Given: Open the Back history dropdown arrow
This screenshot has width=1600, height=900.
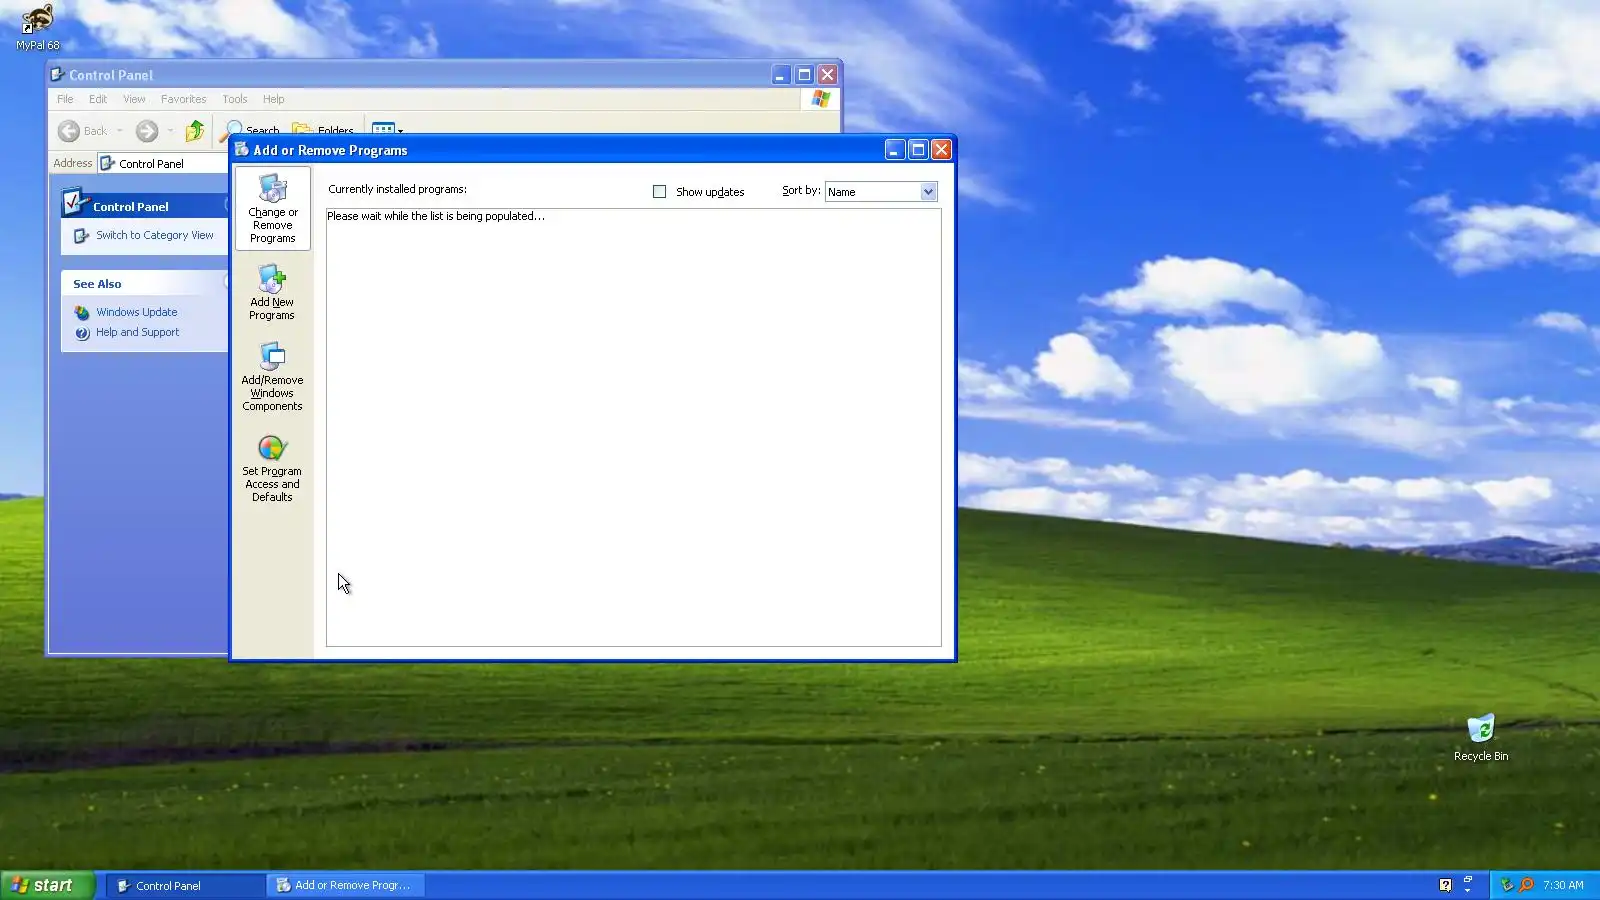Looking at the screenshot, I should click(x=119, y=131).
